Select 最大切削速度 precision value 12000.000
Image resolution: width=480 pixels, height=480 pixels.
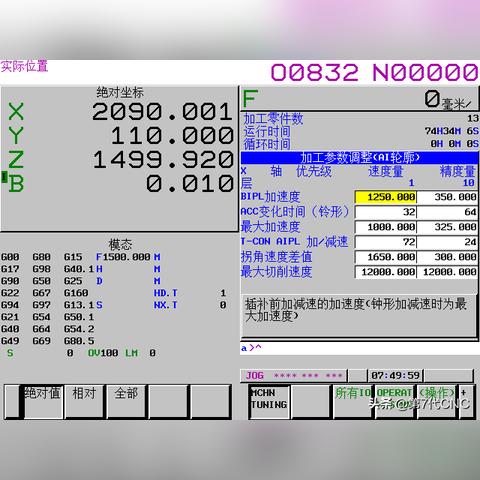(447, 272)
